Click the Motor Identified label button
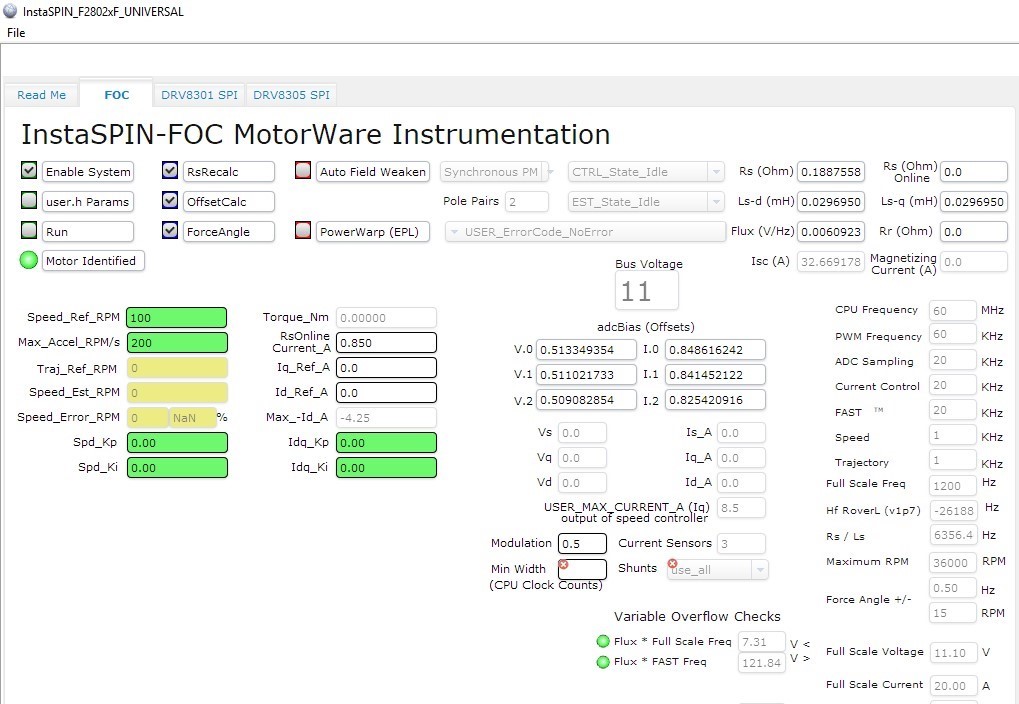 tap(93, 261)
